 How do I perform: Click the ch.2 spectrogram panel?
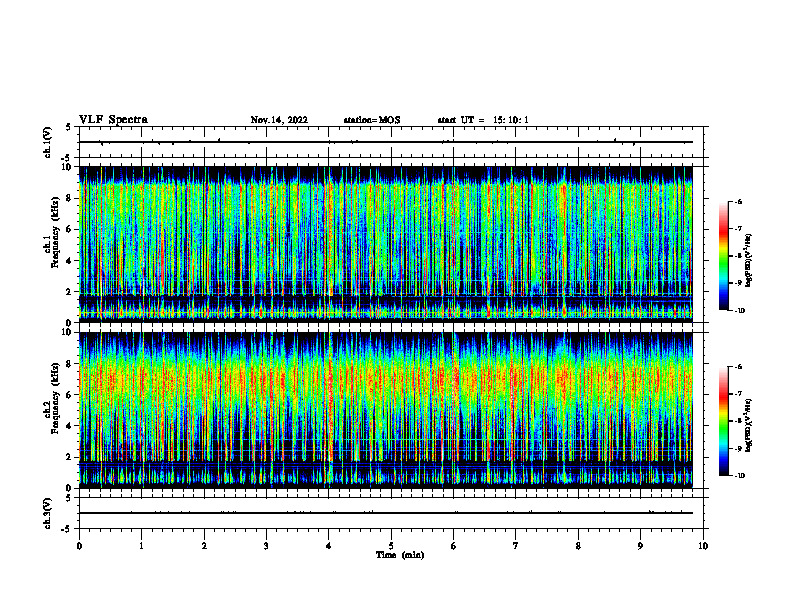coord(386,410)
